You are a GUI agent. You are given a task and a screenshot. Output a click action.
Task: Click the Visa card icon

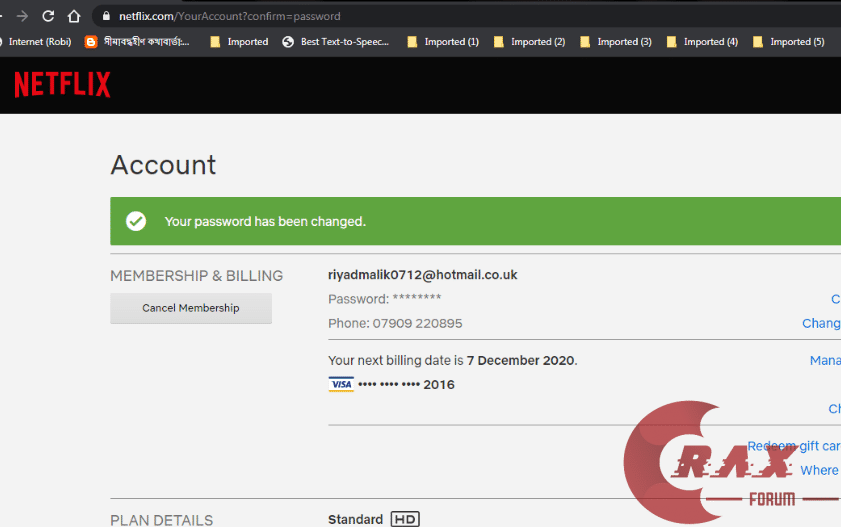click(341, 384)
